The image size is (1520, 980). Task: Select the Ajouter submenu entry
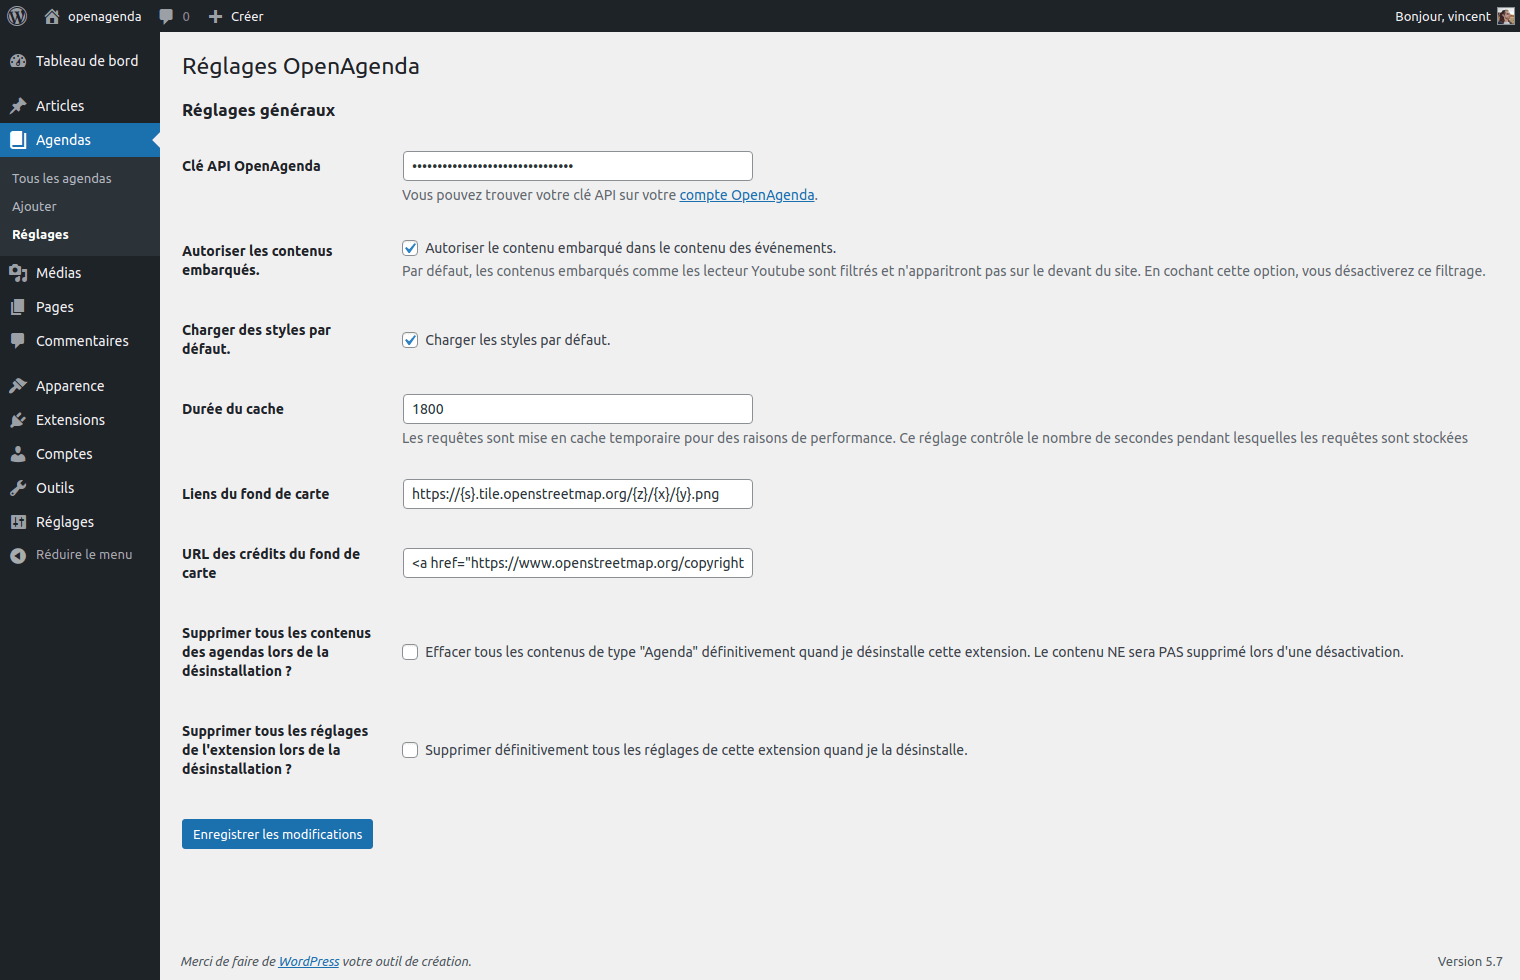coord(34,206)
